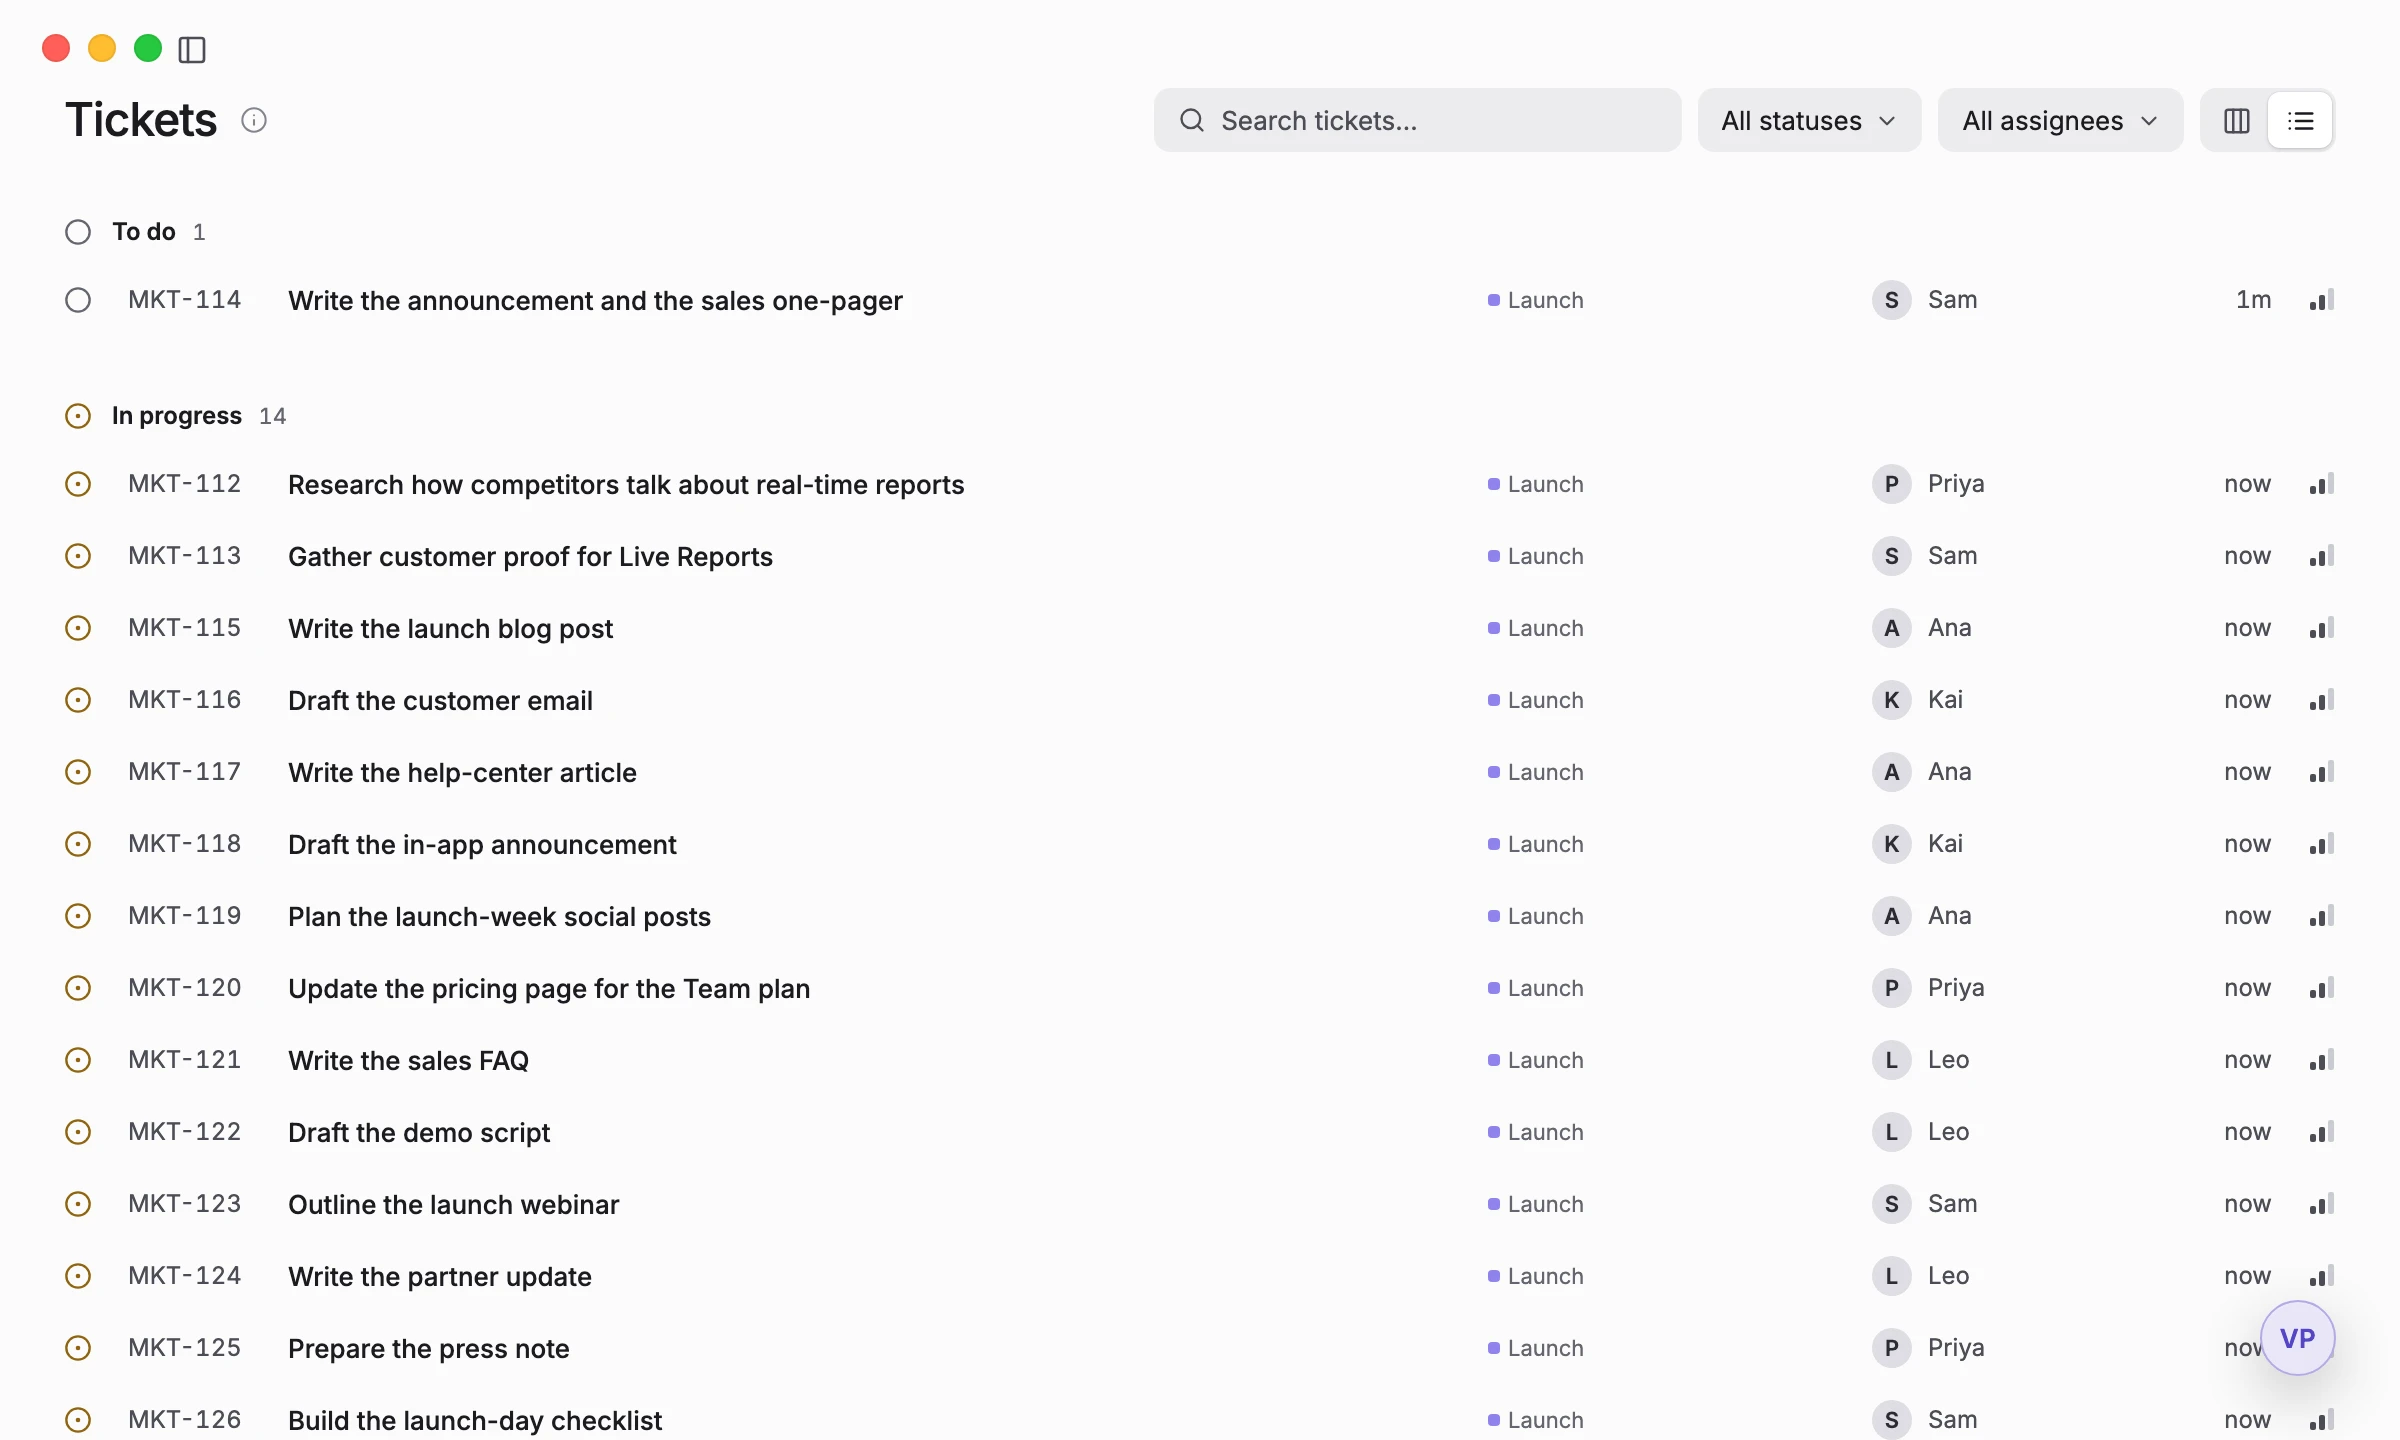Toggle status circle for MKT-116

[78, 700]
